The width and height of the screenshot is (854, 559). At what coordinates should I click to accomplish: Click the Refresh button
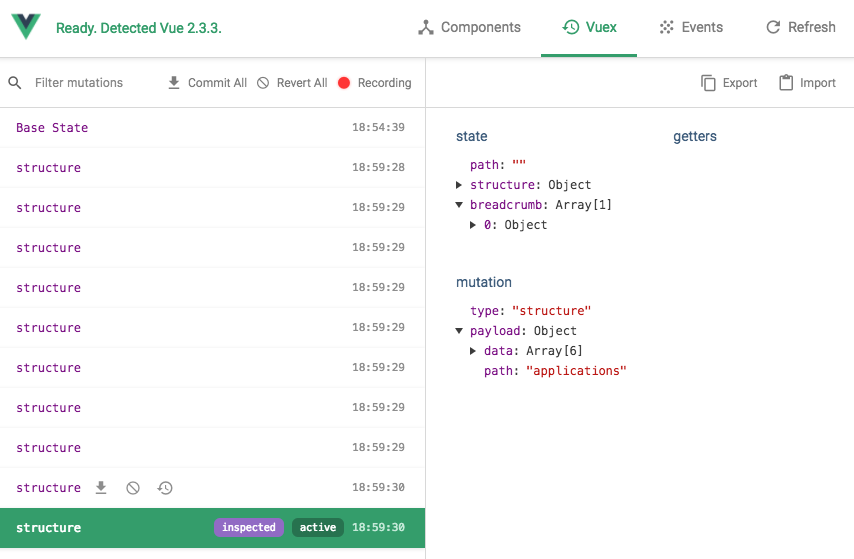click(x=801, y=27)
